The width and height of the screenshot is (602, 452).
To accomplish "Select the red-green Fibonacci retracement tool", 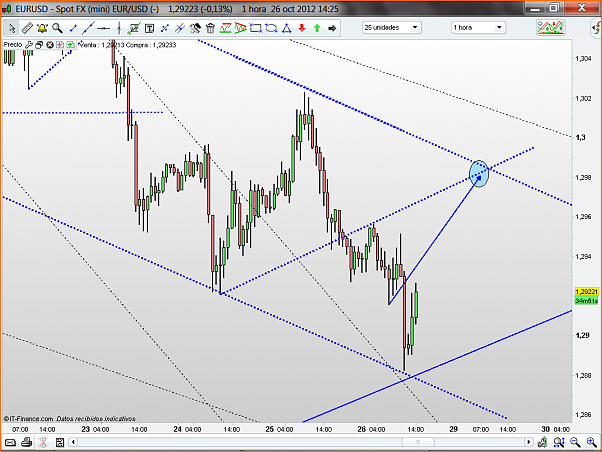I will tap(225, 28).
